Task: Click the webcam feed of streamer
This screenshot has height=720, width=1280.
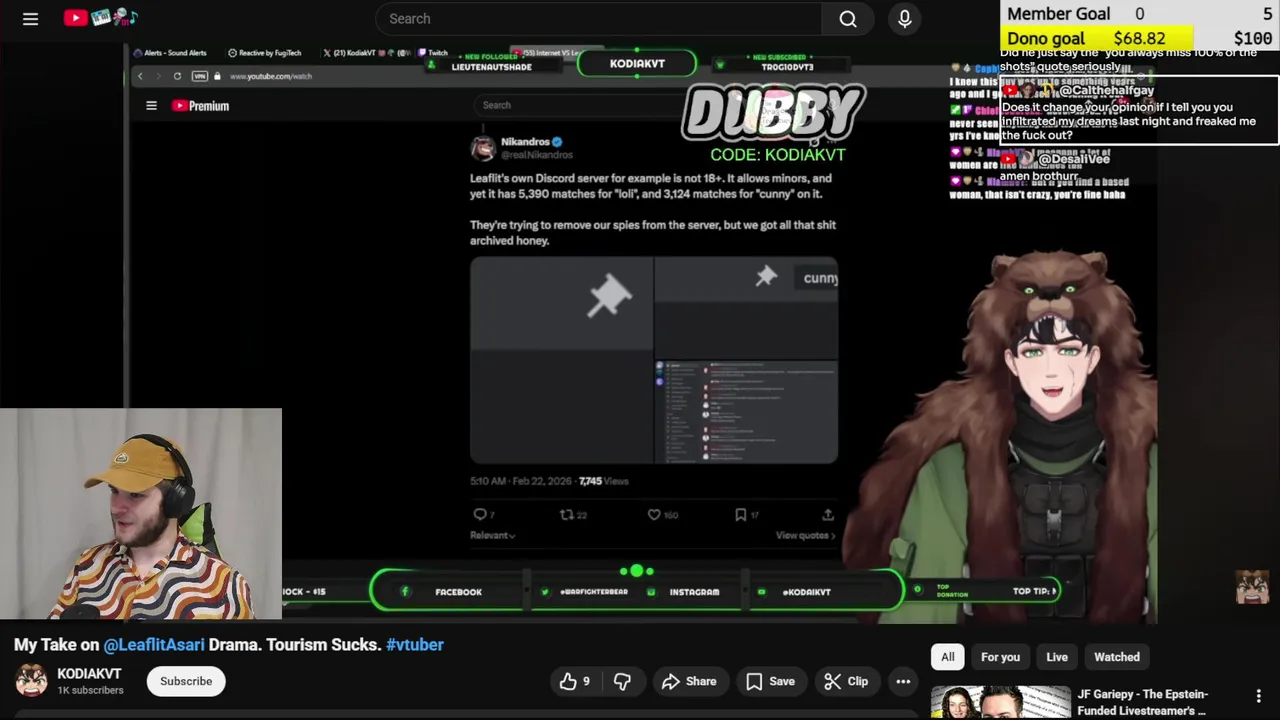Action: (141, 514)
